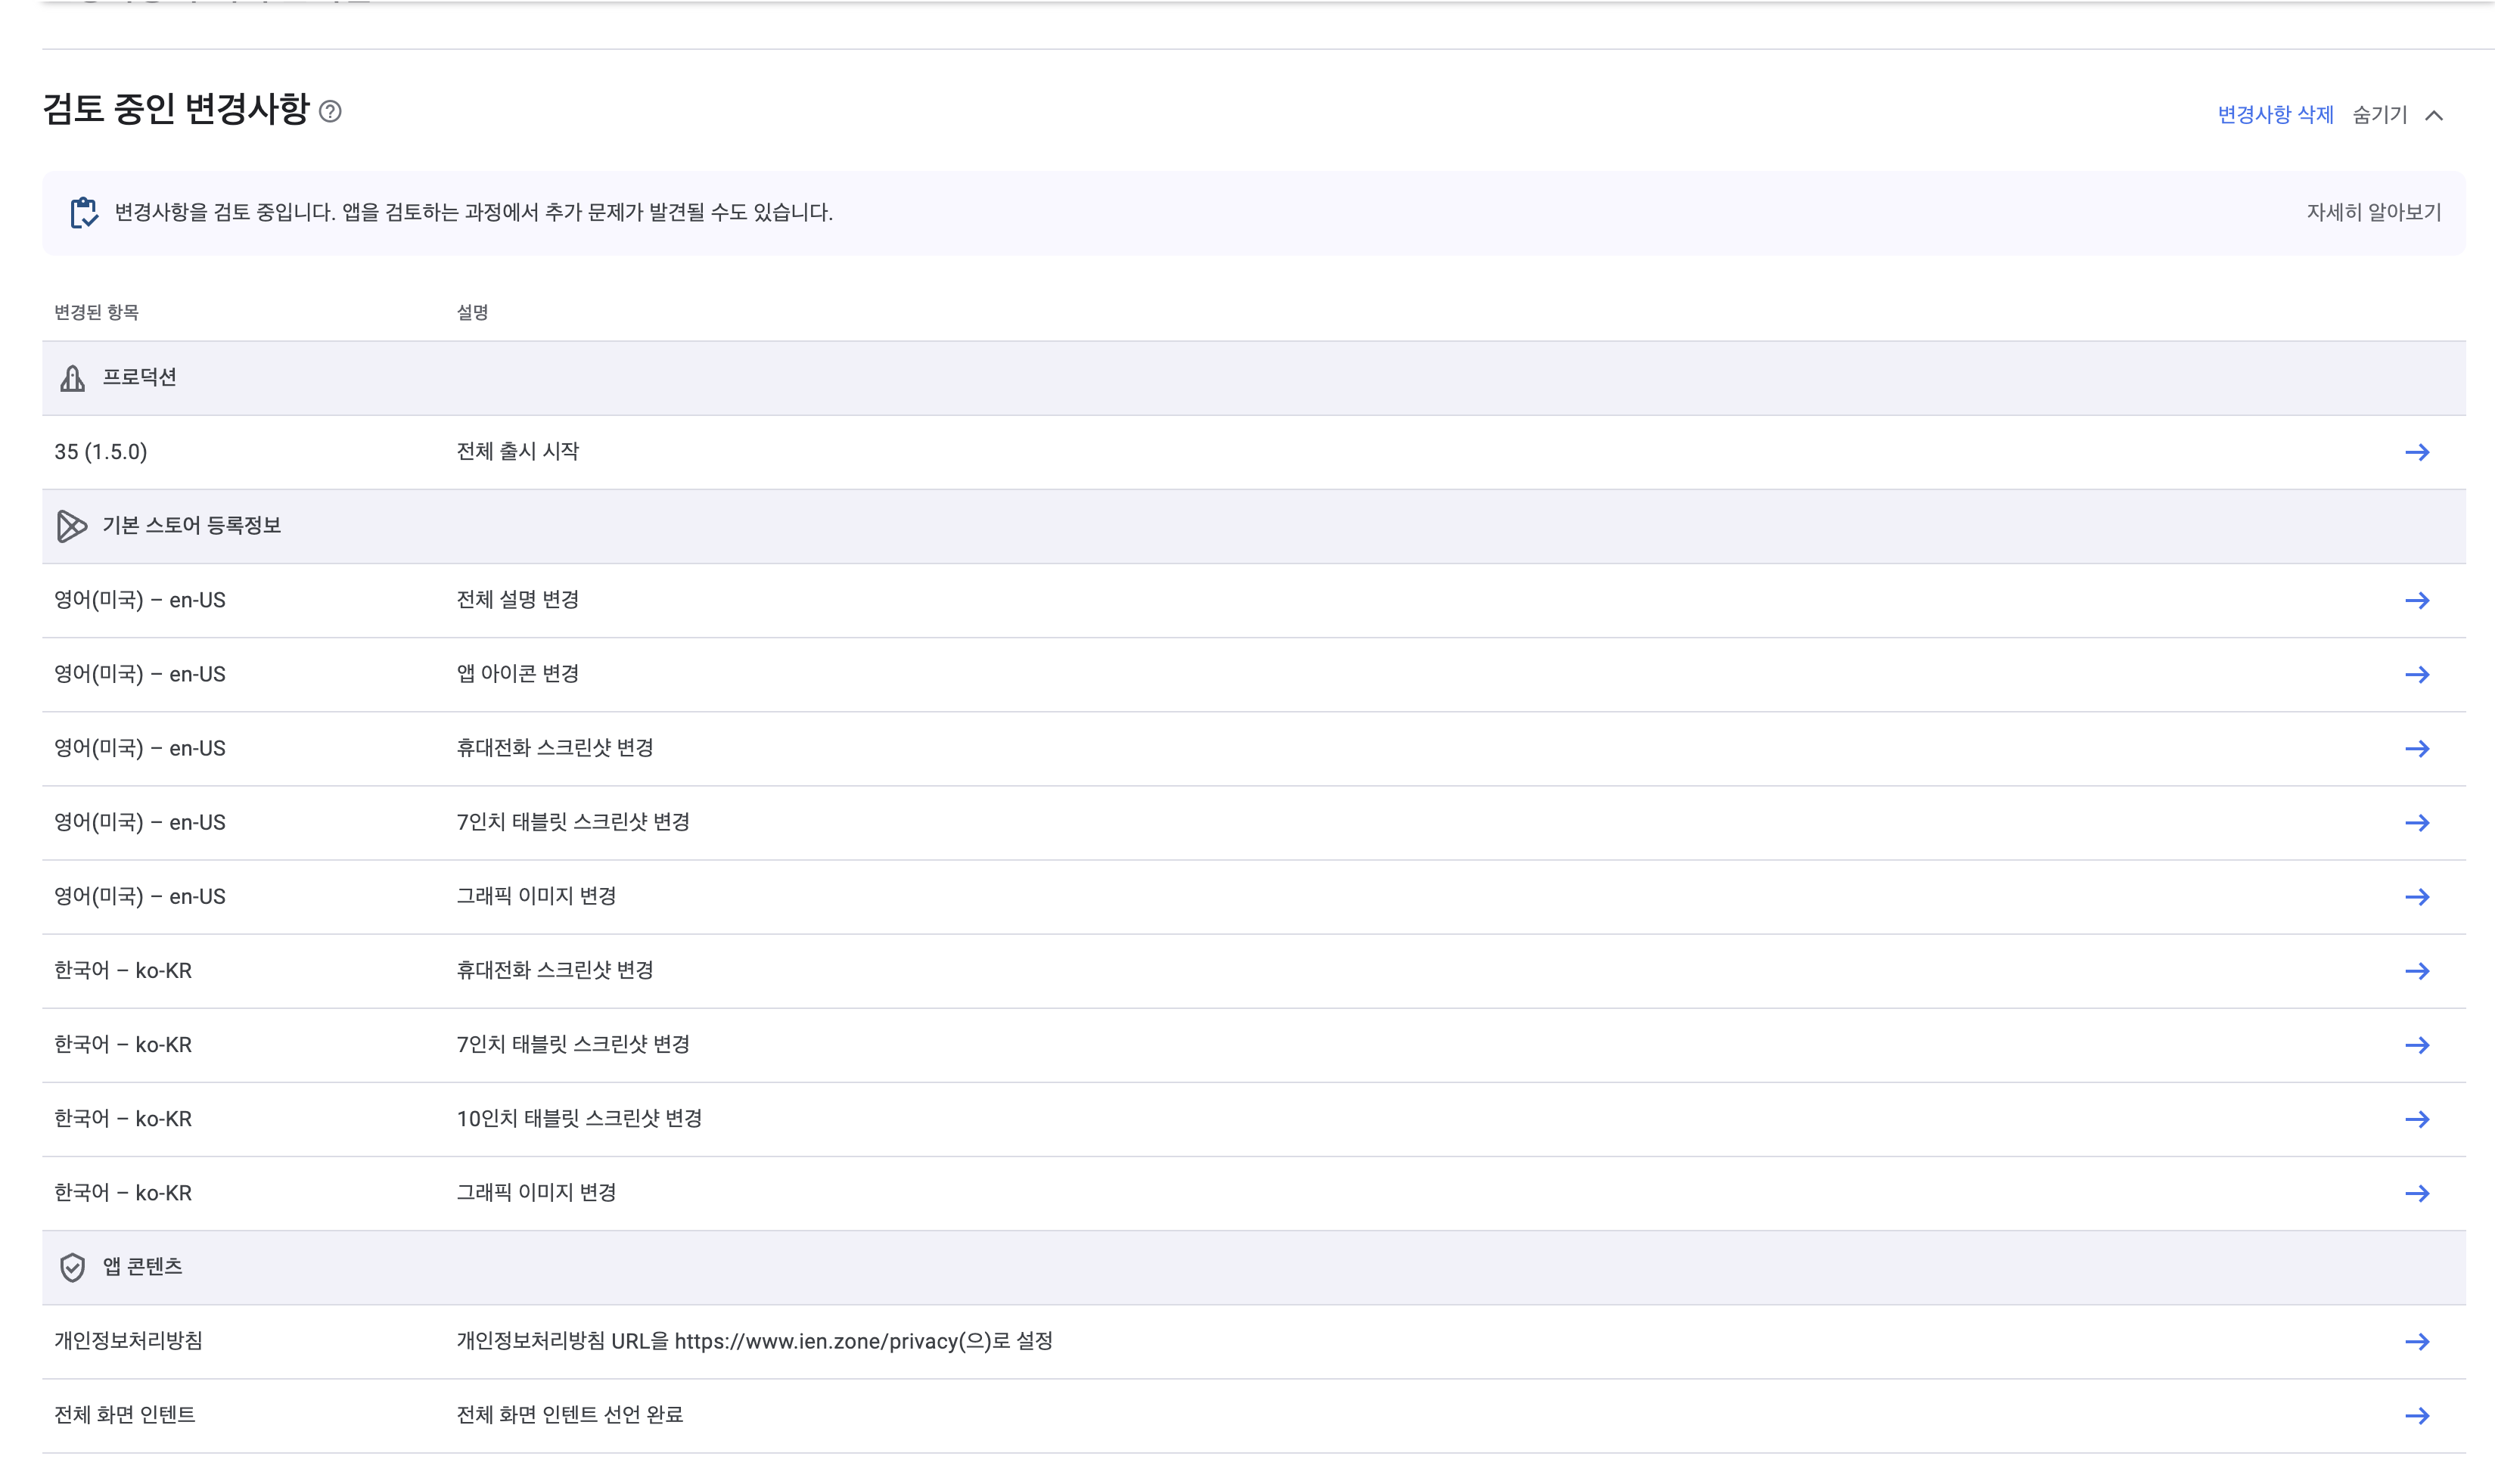Select ko-KR 그래픽 이미지 변경 row

tap(536, 1193)
